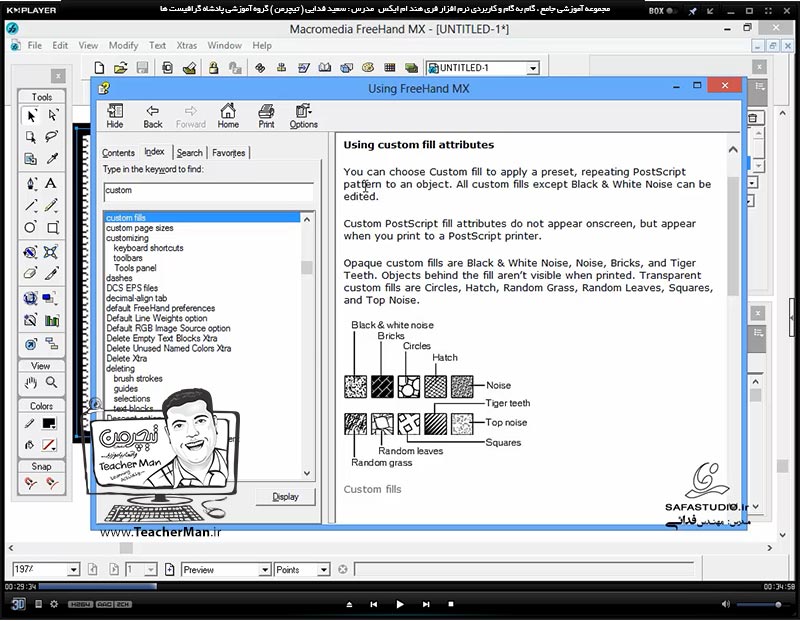Open the Custom fills link
The width and height of the screenshot is (800, 621).
372,489
